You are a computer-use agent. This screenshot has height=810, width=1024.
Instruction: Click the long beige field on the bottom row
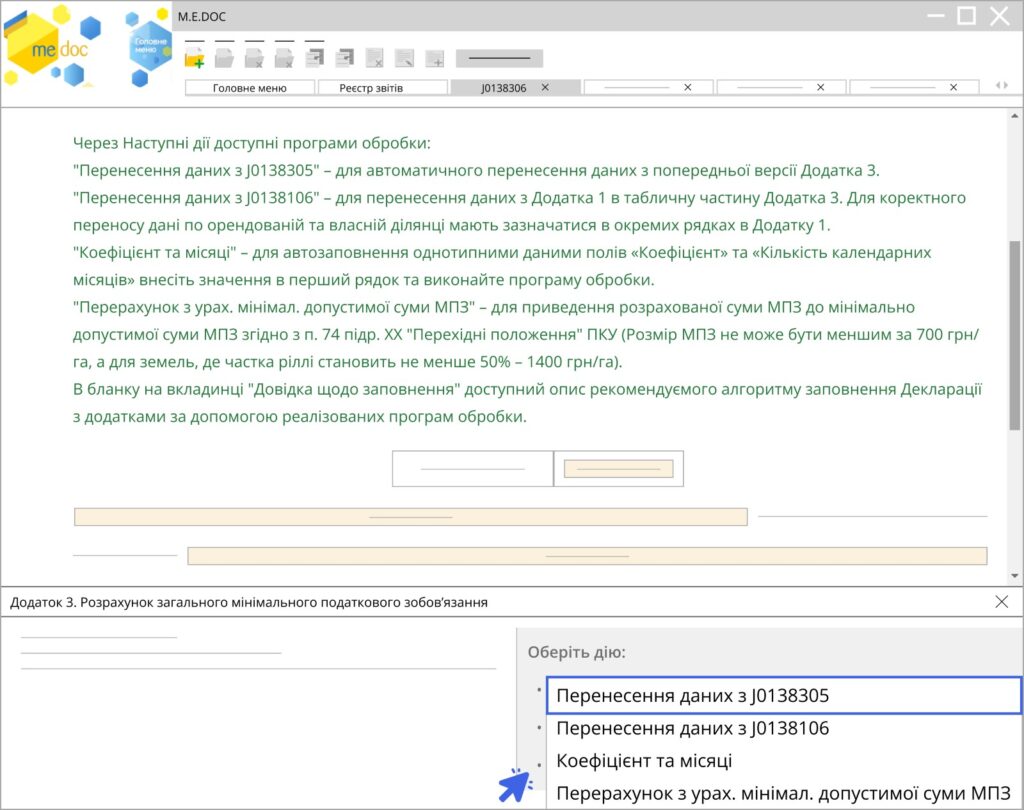point(587,556)
